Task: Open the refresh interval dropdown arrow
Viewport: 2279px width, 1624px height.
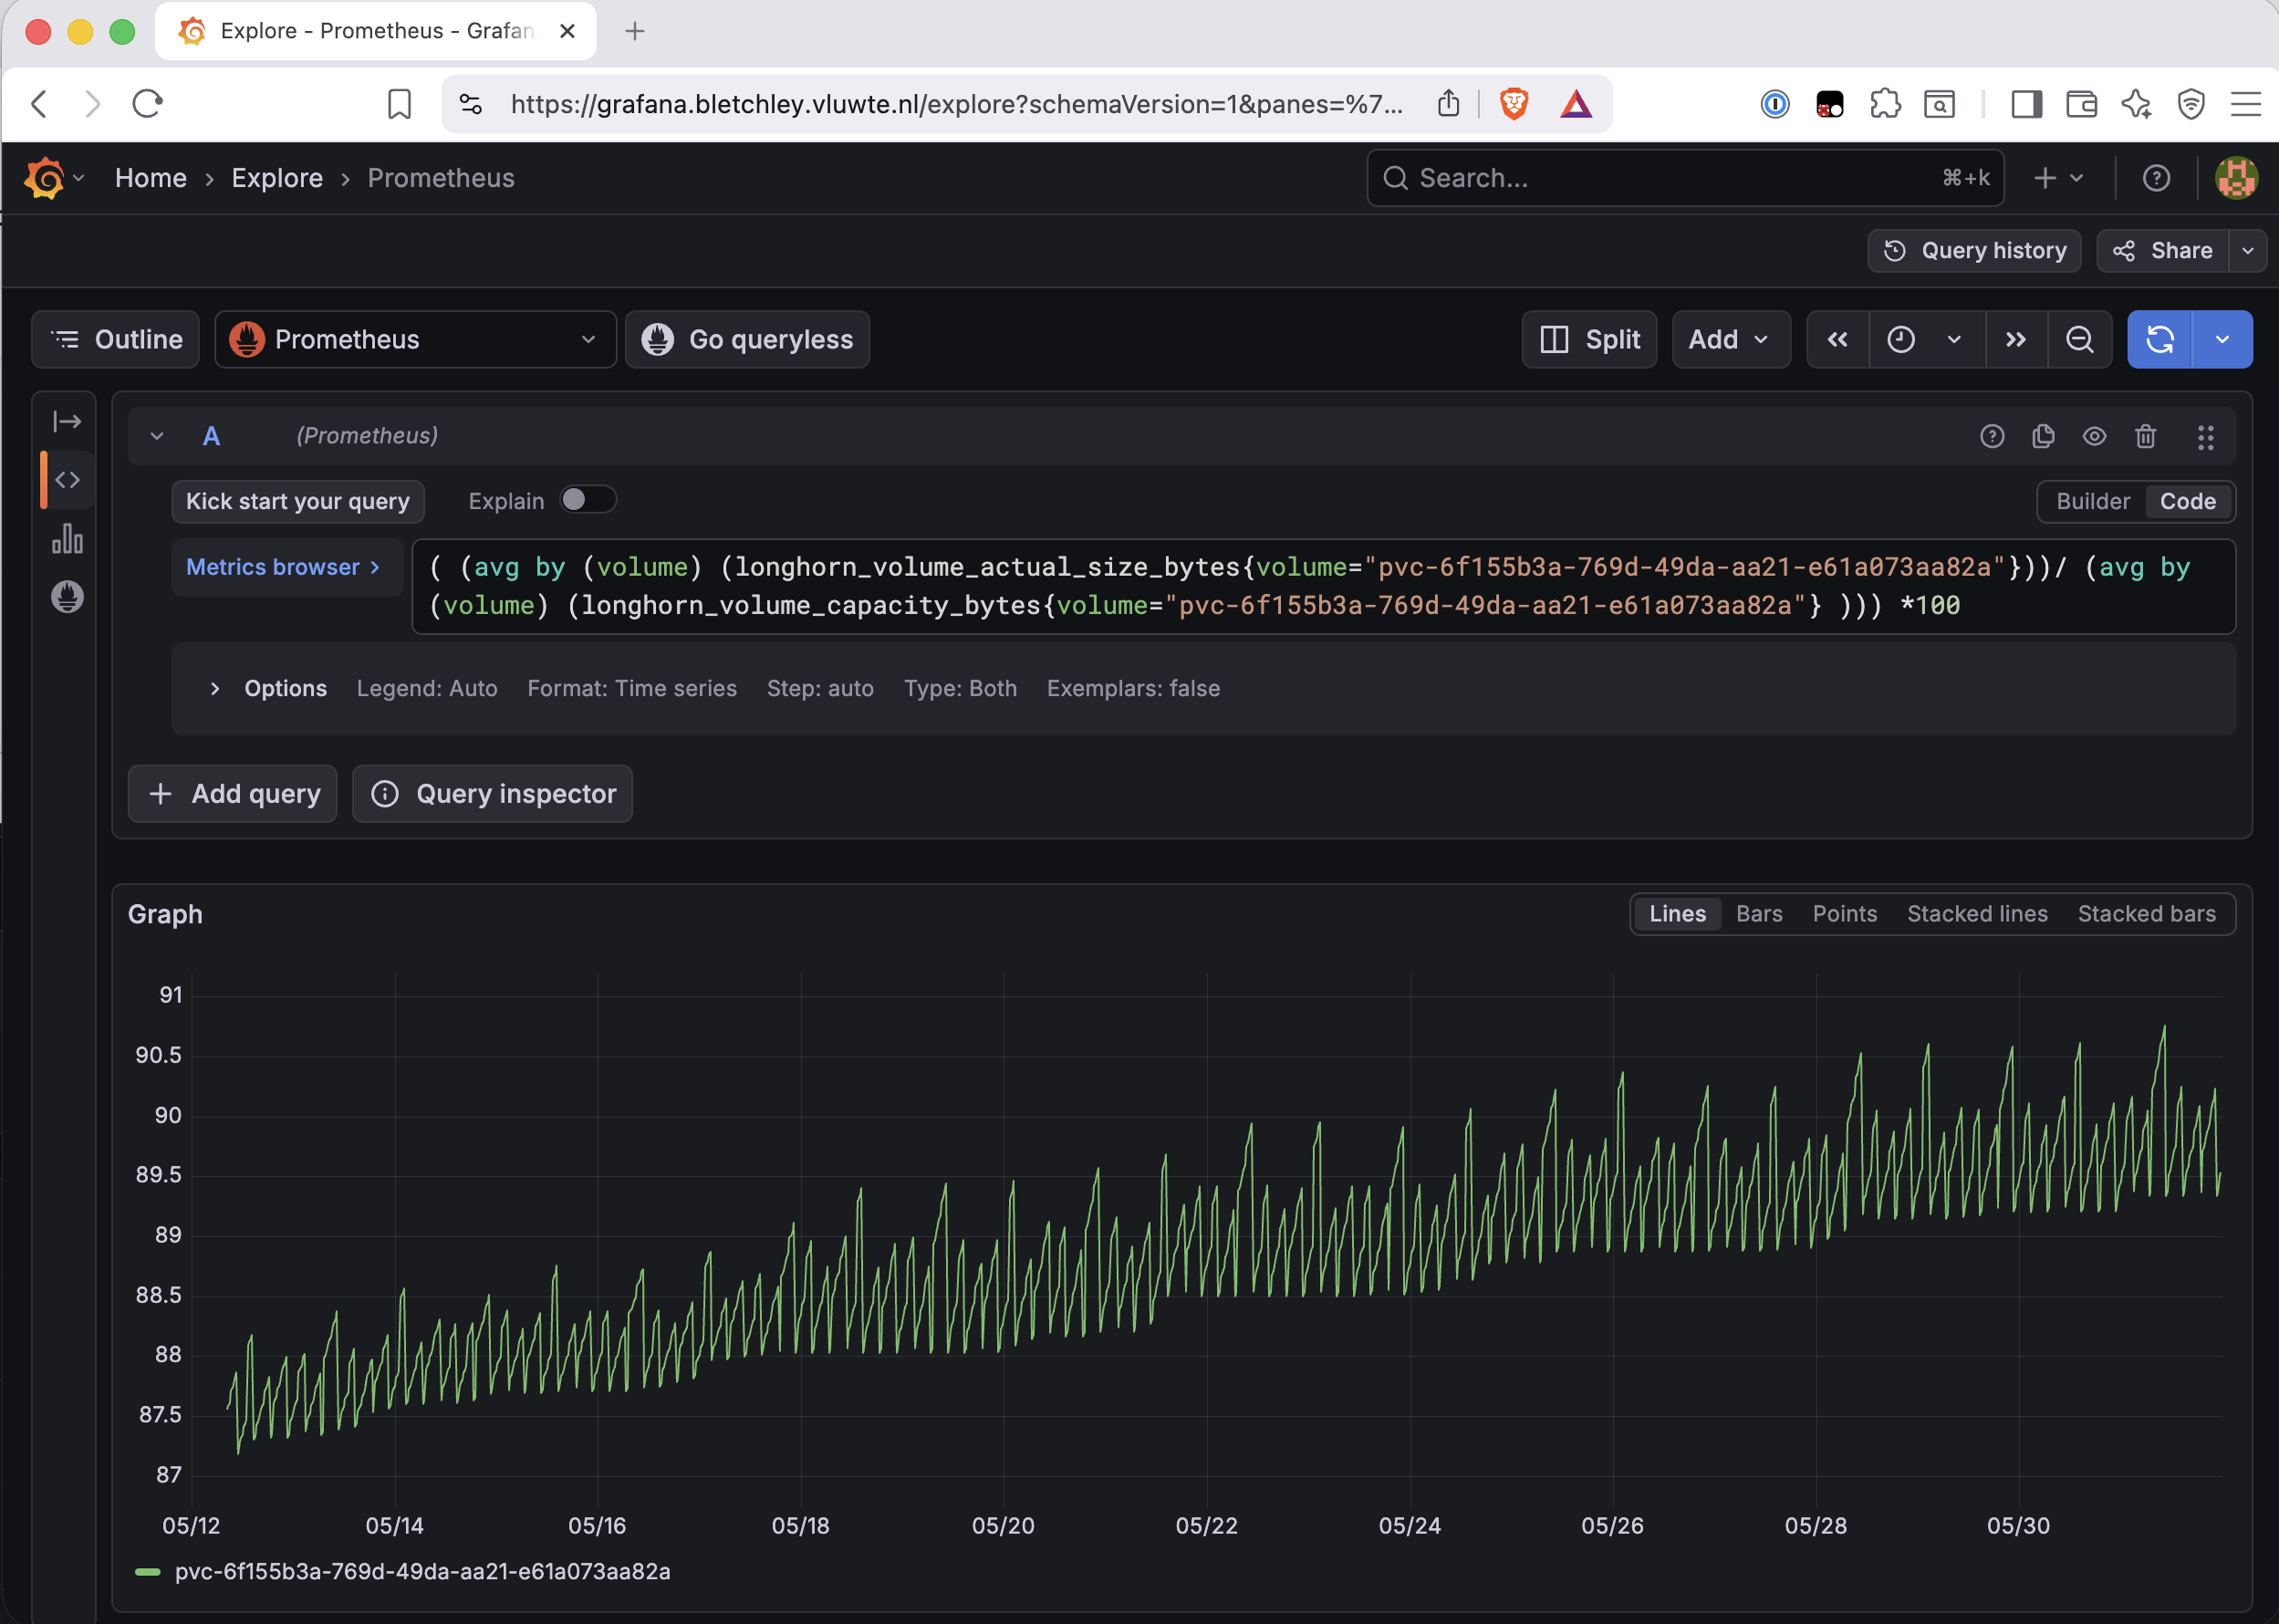Action: (2222, 340)
